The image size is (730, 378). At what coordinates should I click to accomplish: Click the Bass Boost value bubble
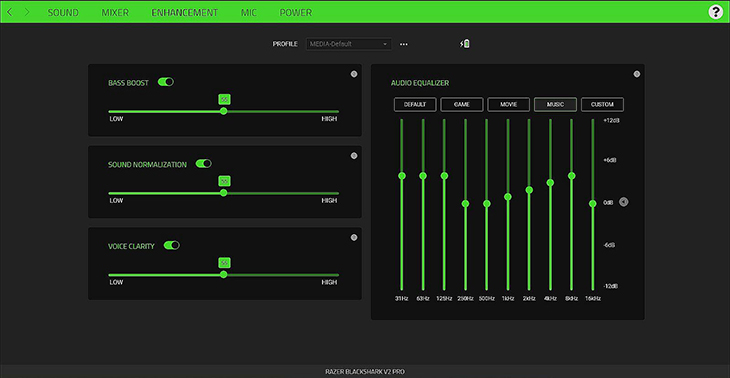click(x=224, y=99)
